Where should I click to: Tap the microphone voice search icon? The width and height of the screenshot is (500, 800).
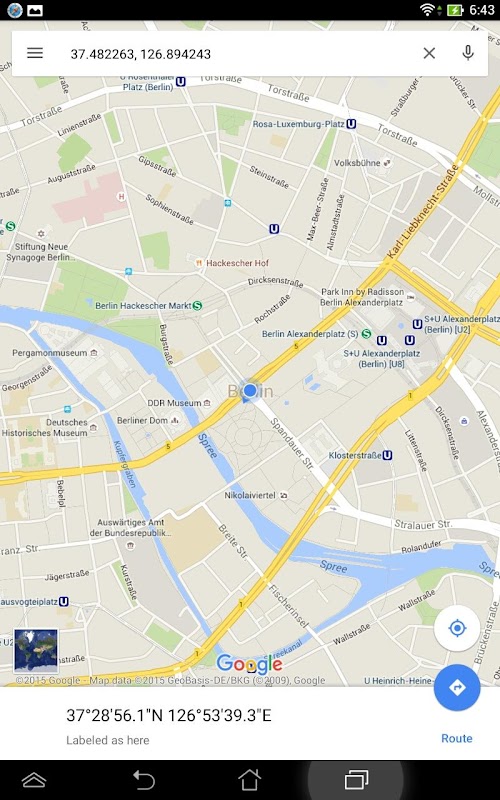click(468, 53)
